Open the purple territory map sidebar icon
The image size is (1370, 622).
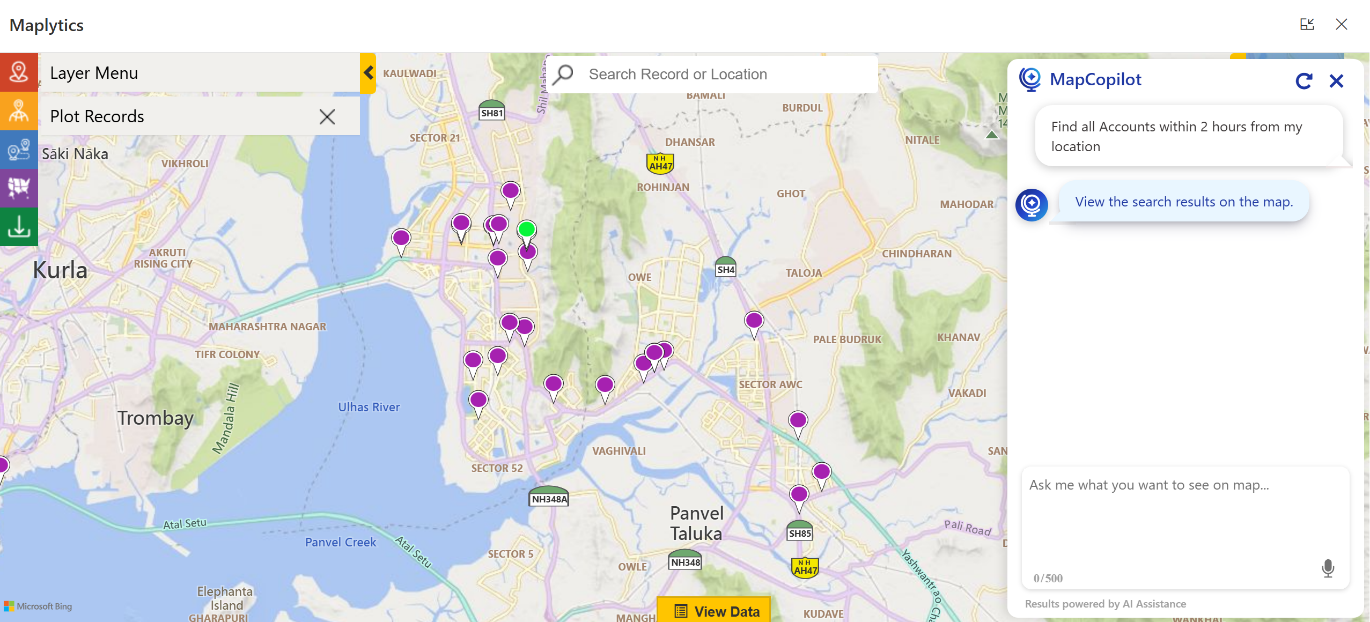[18, 188]
